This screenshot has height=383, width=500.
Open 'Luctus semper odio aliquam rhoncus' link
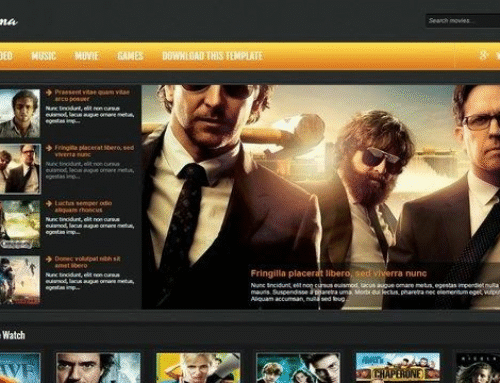pyautogui.click(x=83, y=206)
